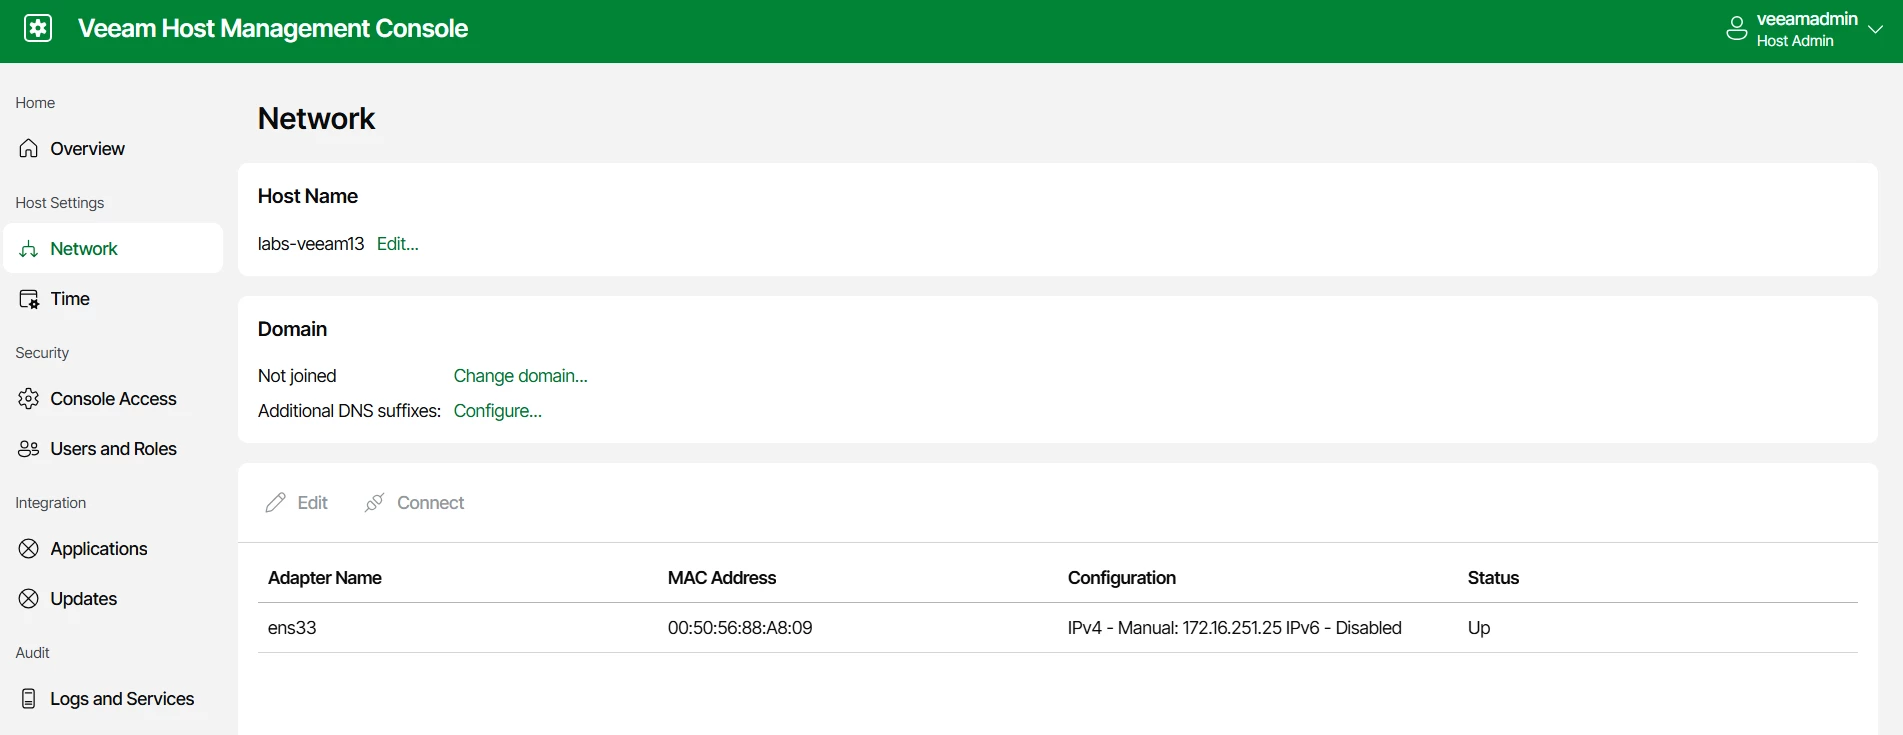Viewport: 1903px width, 735px height.
Task: Click the Applications circled-x icon
Action: pos(29,549)
